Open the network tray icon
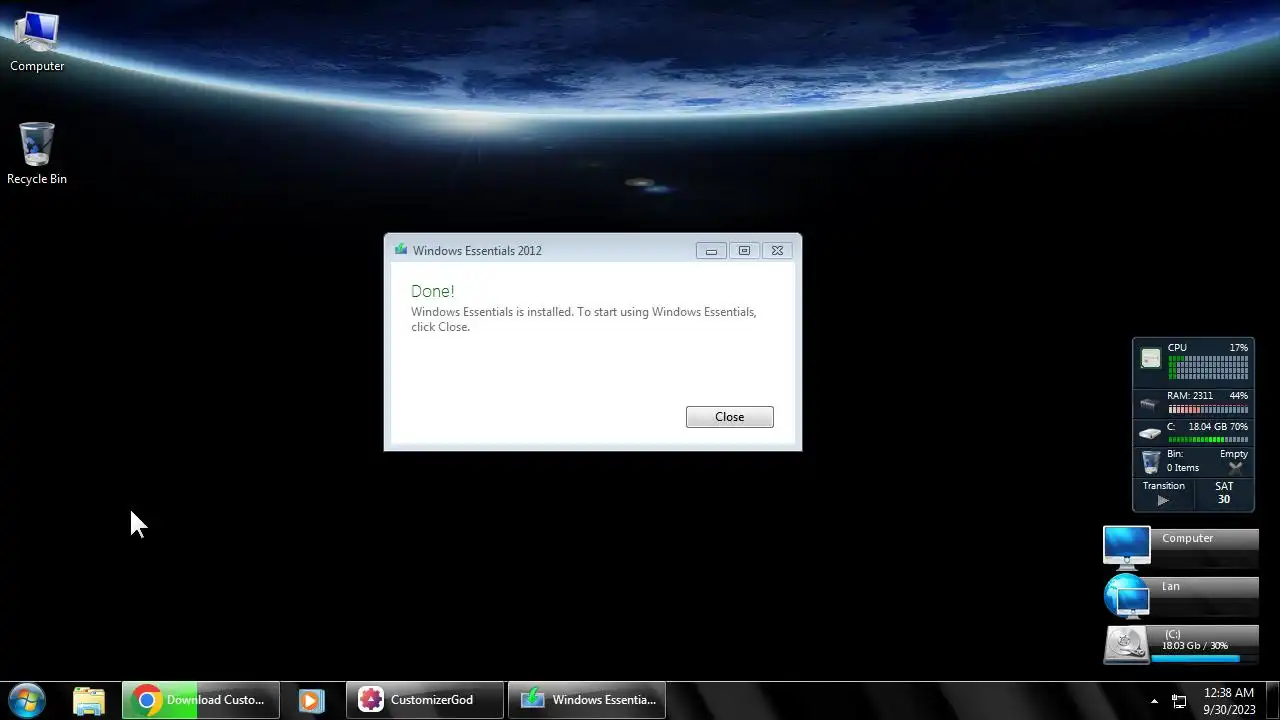The width and height of the screenshot is (1280, 720). coord(1179,701)
